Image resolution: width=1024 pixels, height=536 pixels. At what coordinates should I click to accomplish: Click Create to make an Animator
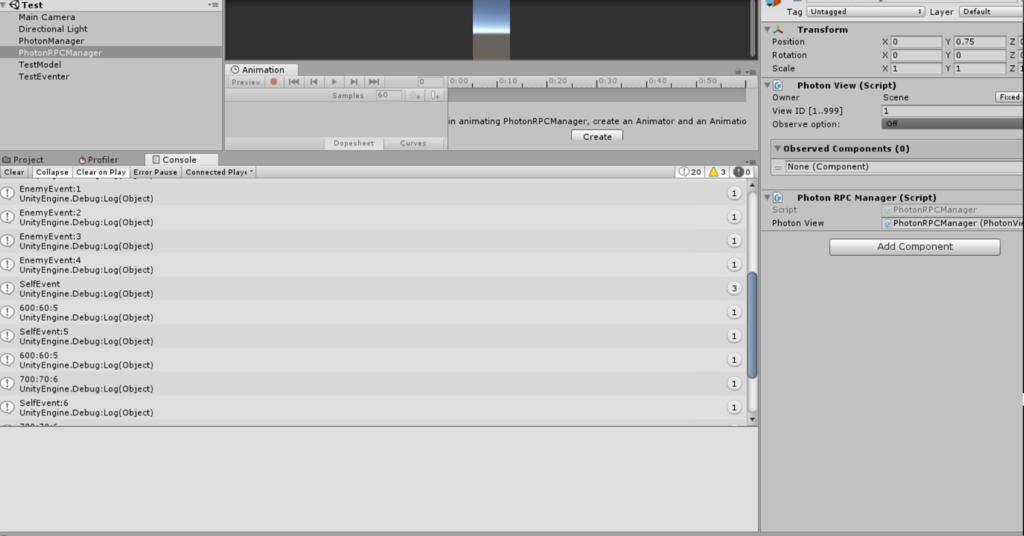click(597, 136)
